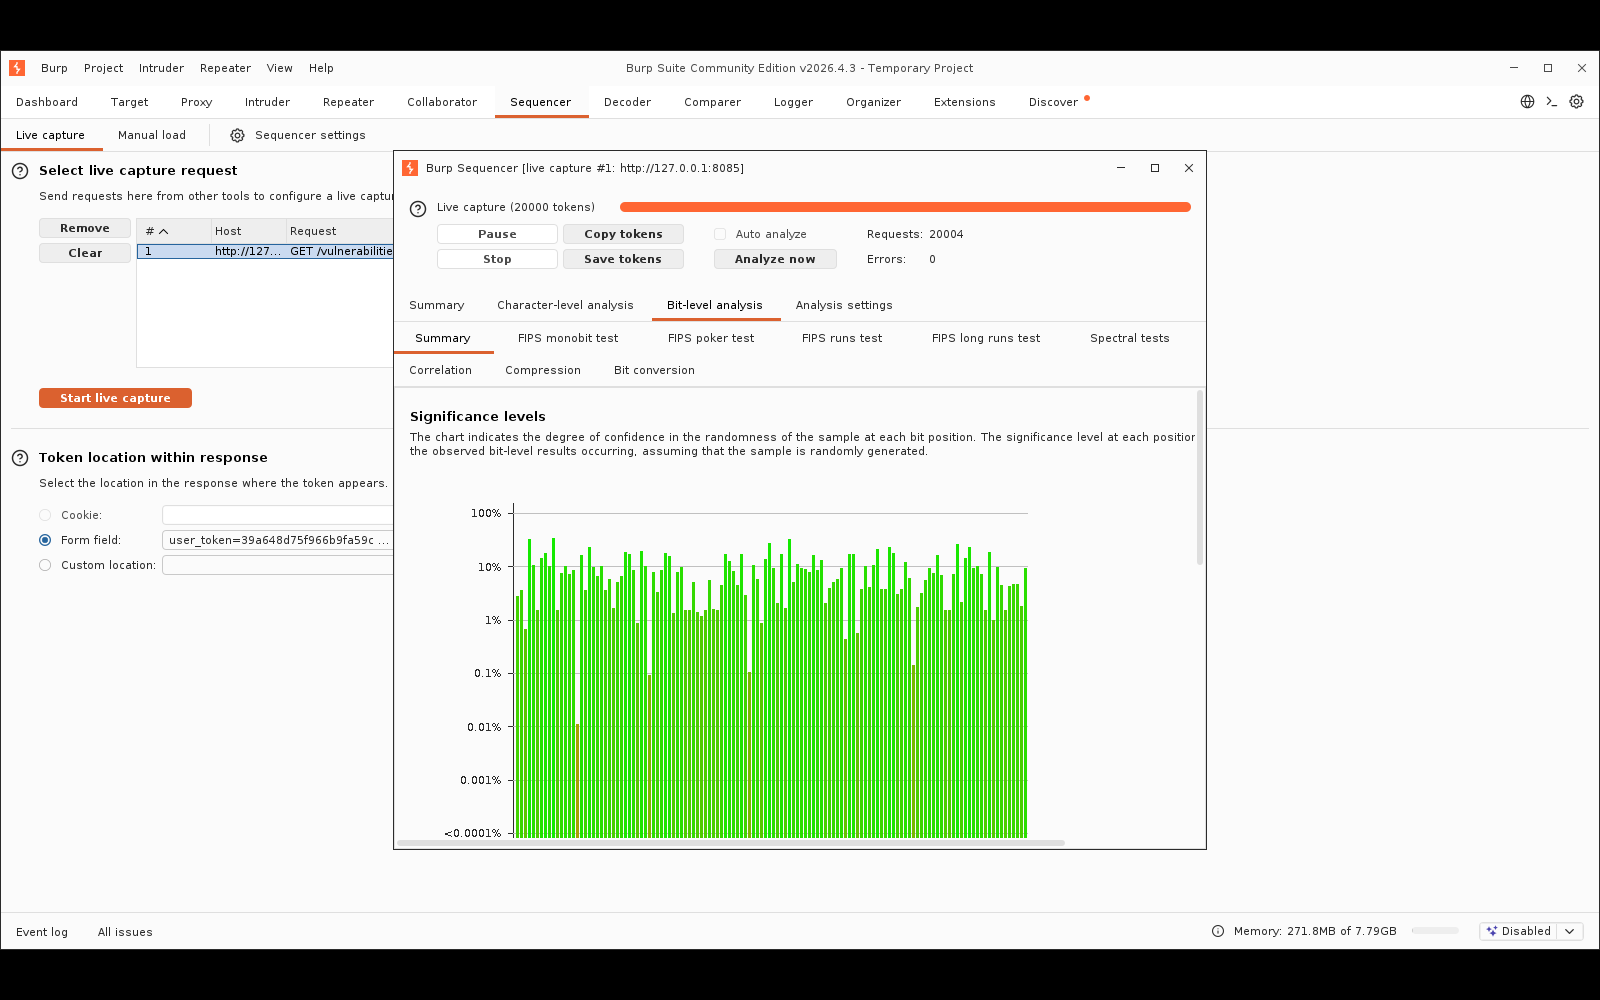1600x1000 pixels.
Task: Open Sequencer settings gear
Action: (237, 136)
